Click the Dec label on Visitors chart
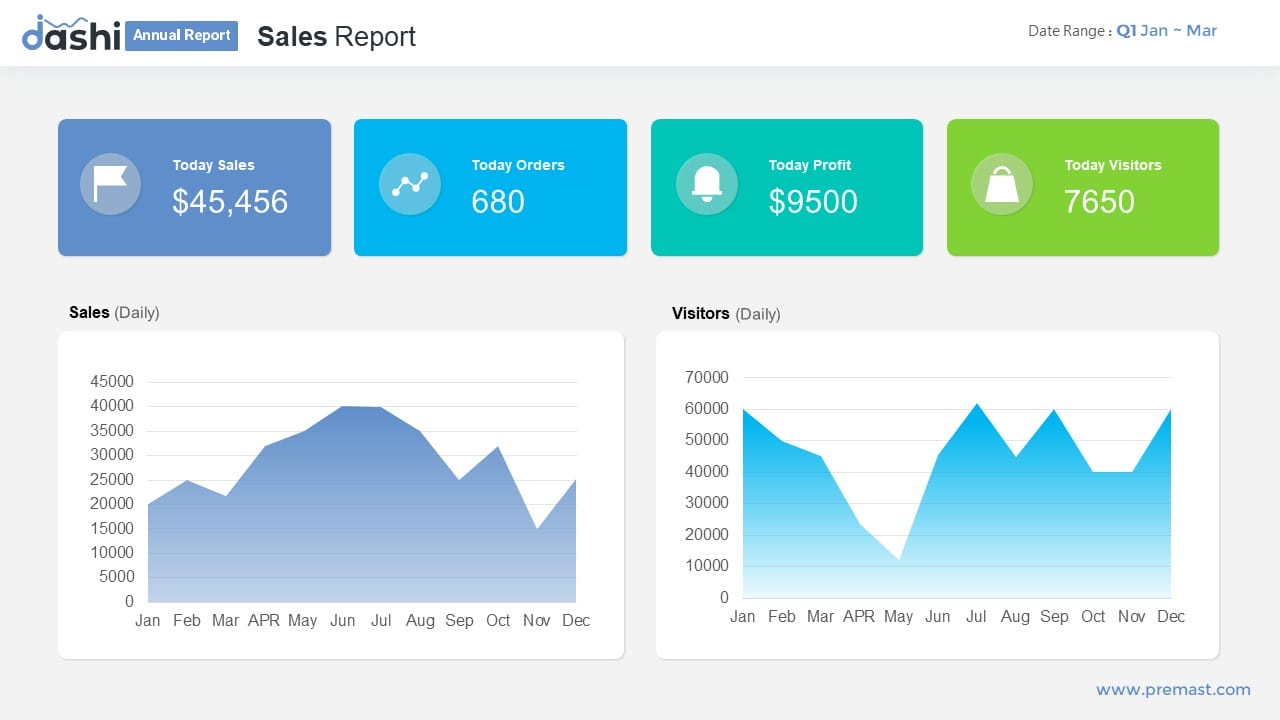This screenshot has height=720, width=1280. click(x=1171, y=616)
